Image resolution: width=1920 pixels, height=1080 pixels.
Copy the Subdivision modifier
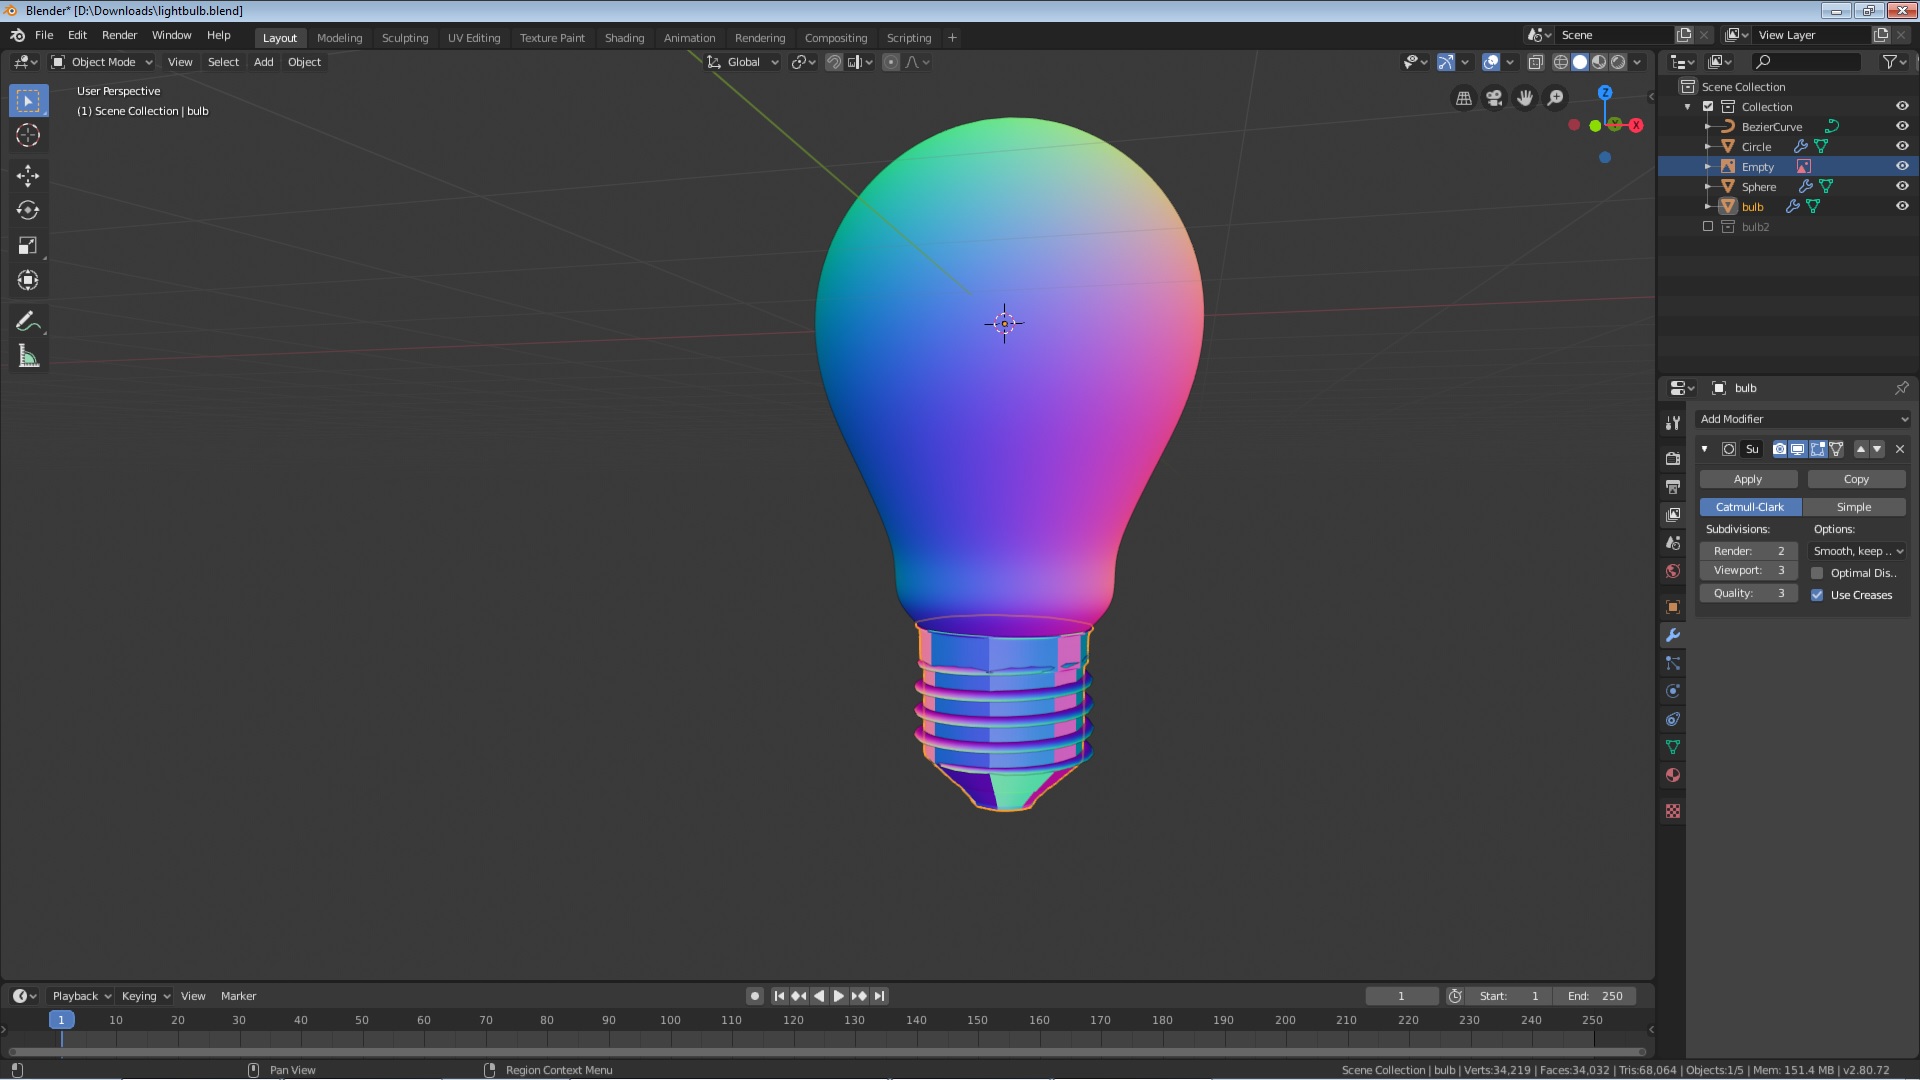pos(1856,480)
